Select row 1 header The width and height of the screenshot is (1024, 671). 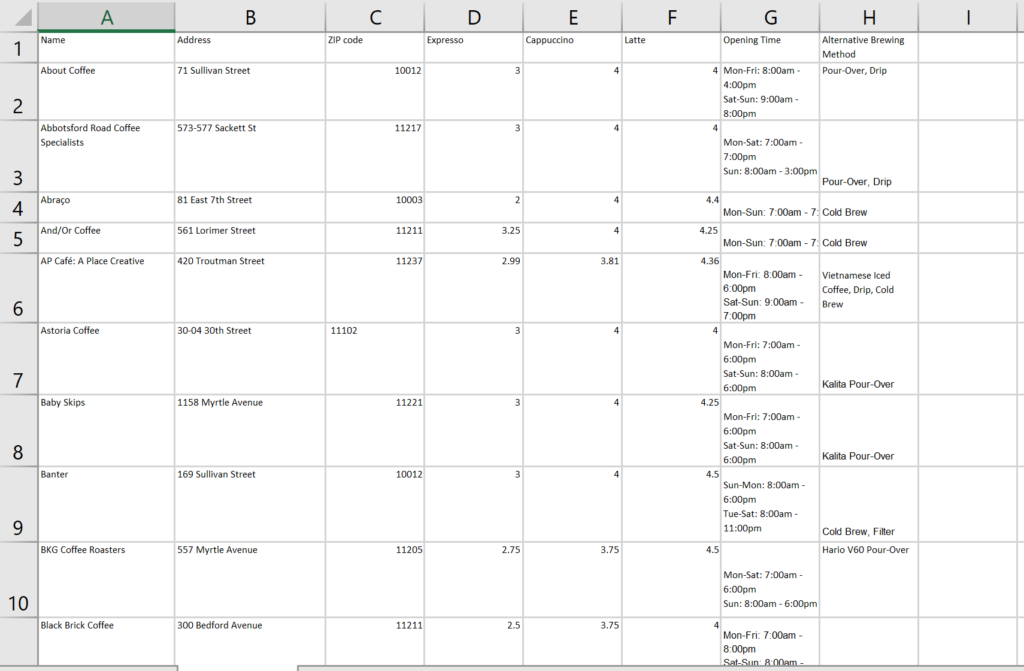coord(18,47)
